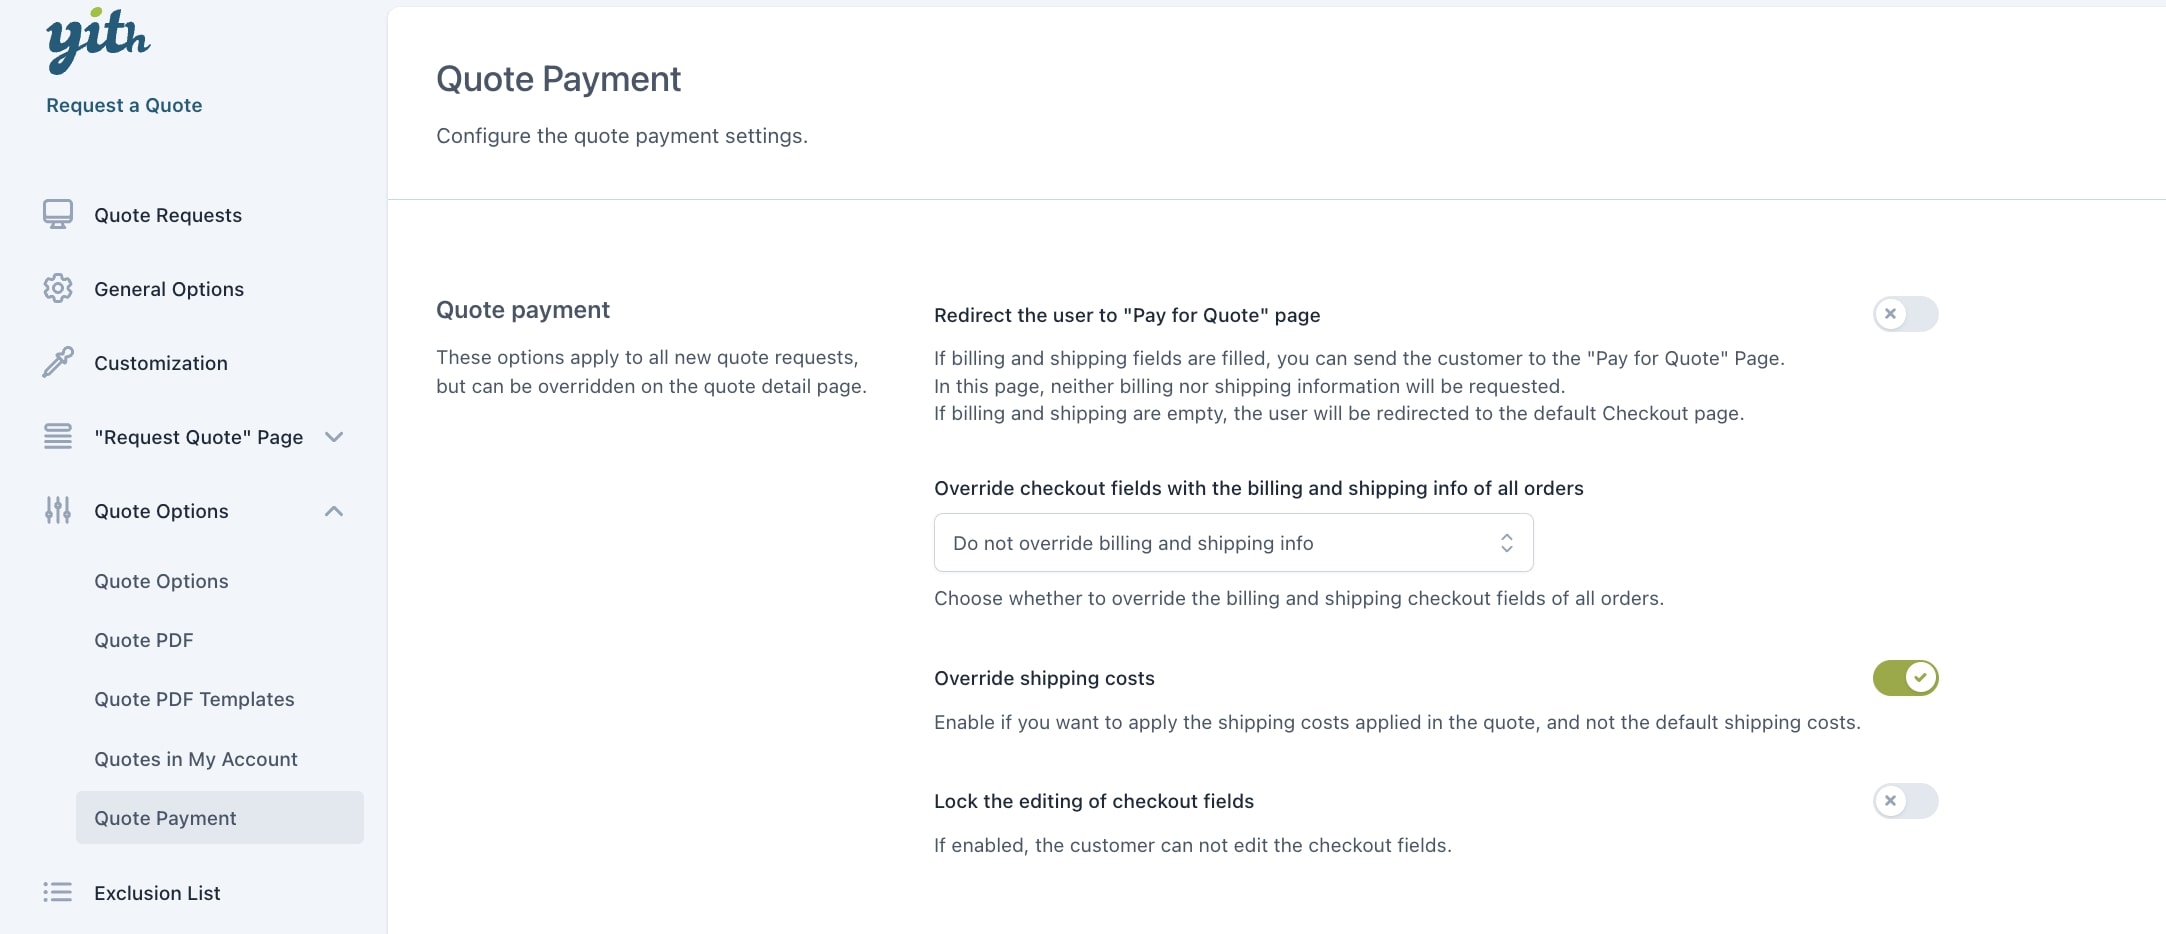Viewport: 2166px width, 934px height.
Task: Turn on Lock editing of checkout fields
Action: 1905,801
